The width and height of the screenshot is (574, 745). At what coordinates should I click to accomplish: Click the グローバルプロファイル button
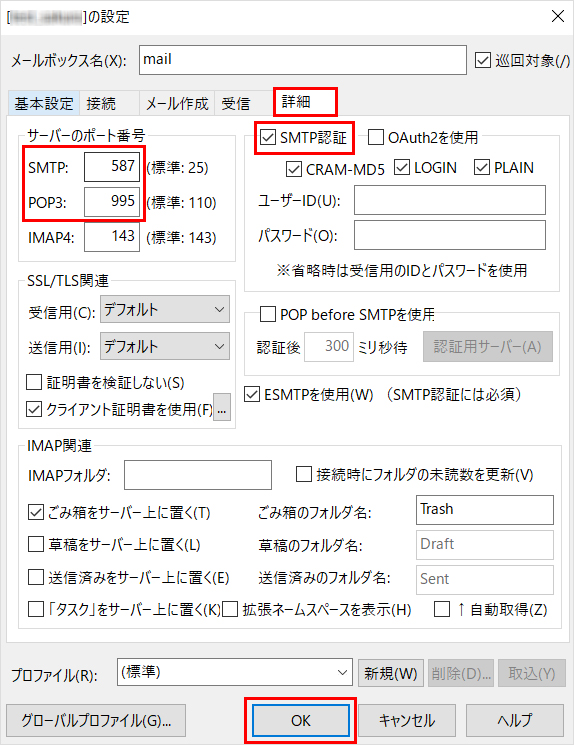point(96,720)
